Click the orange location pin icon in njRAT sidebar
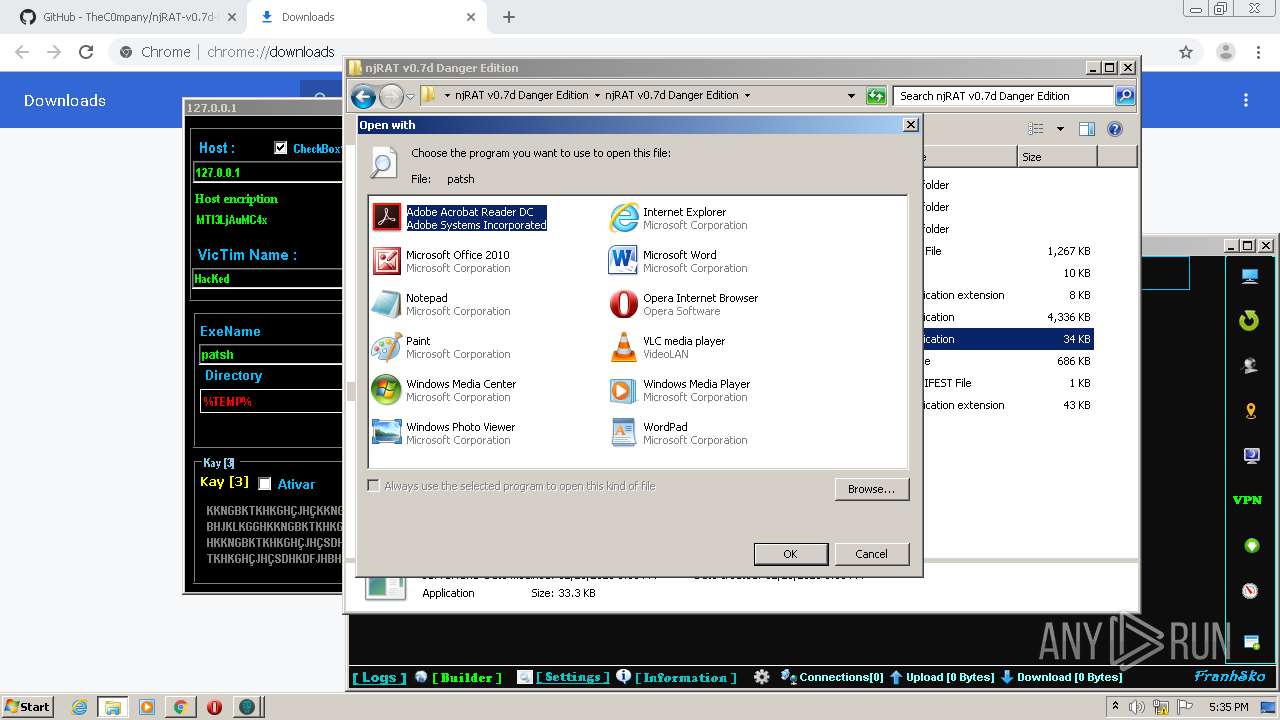Screen dimensions: 1280x720 click(1250, 411)
